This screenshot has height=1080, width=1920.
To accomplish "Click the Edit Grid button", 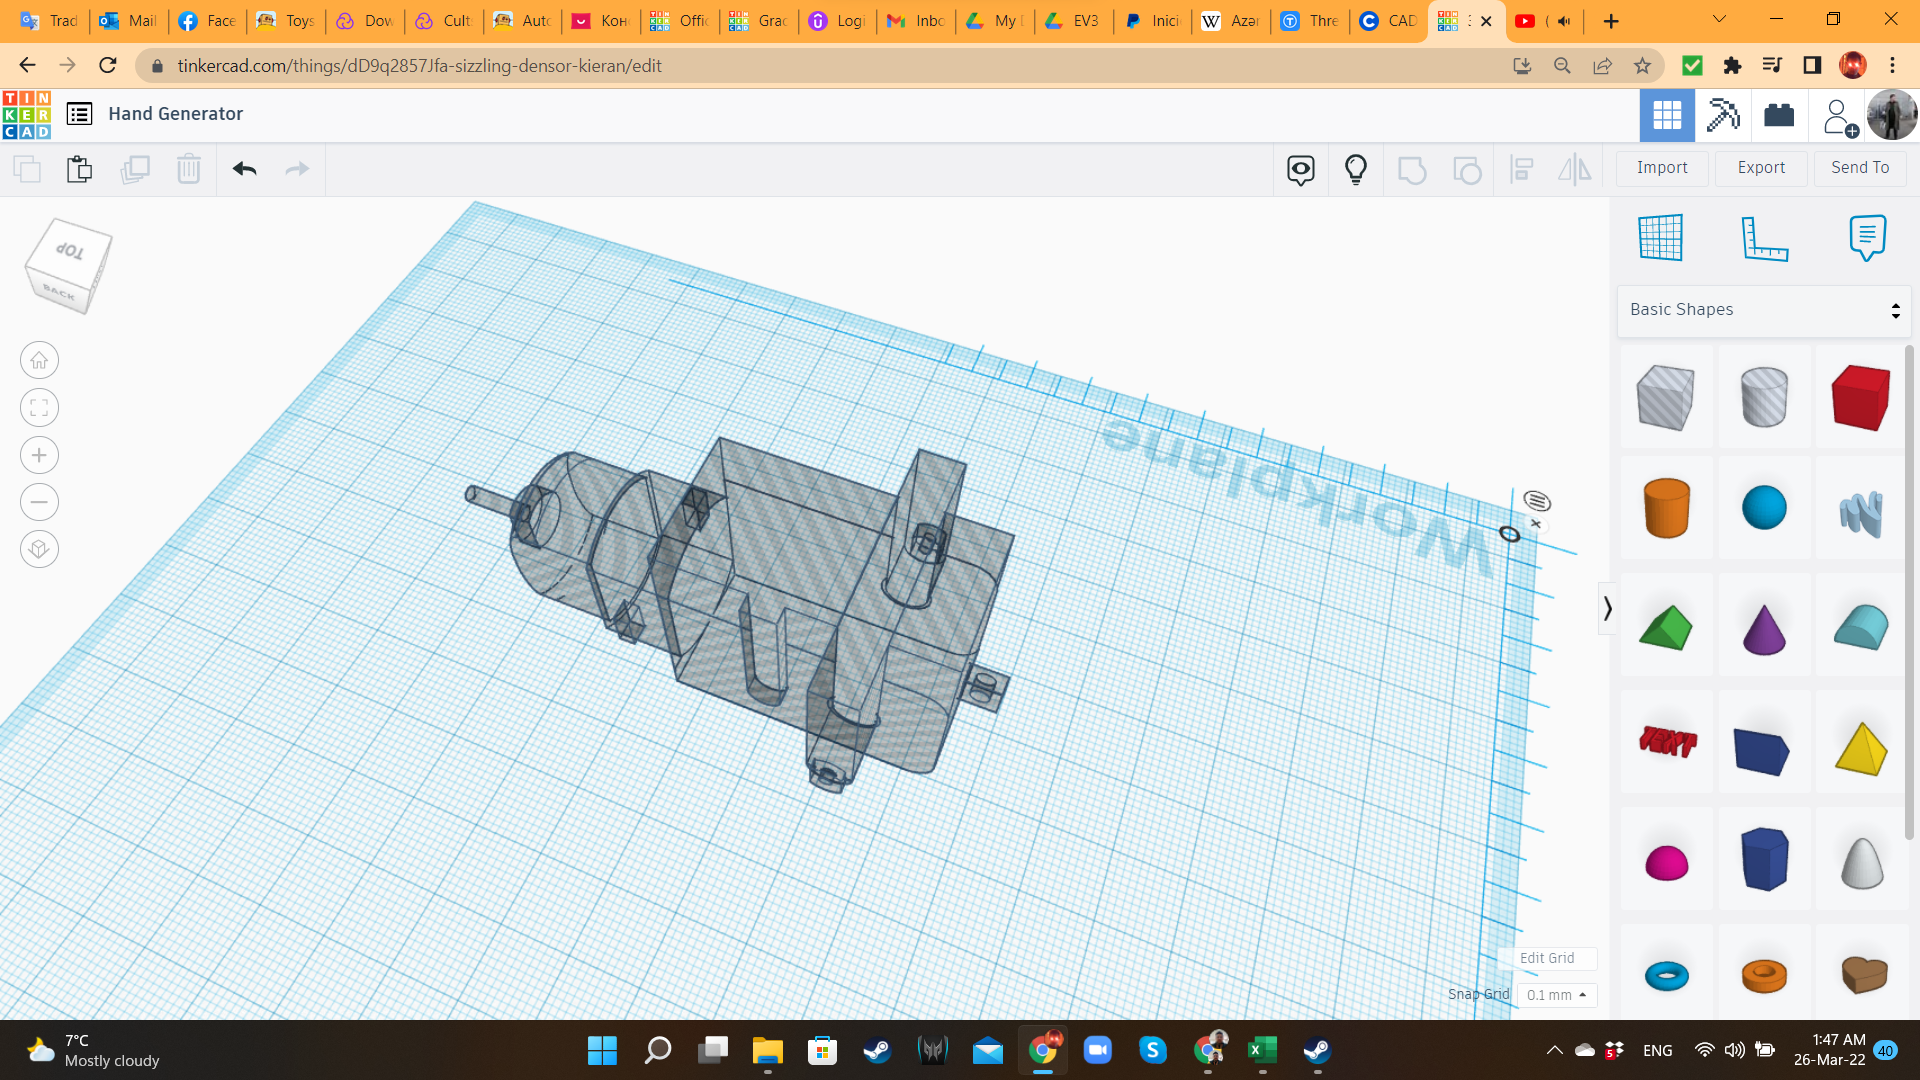I will tap(1546, 958).
